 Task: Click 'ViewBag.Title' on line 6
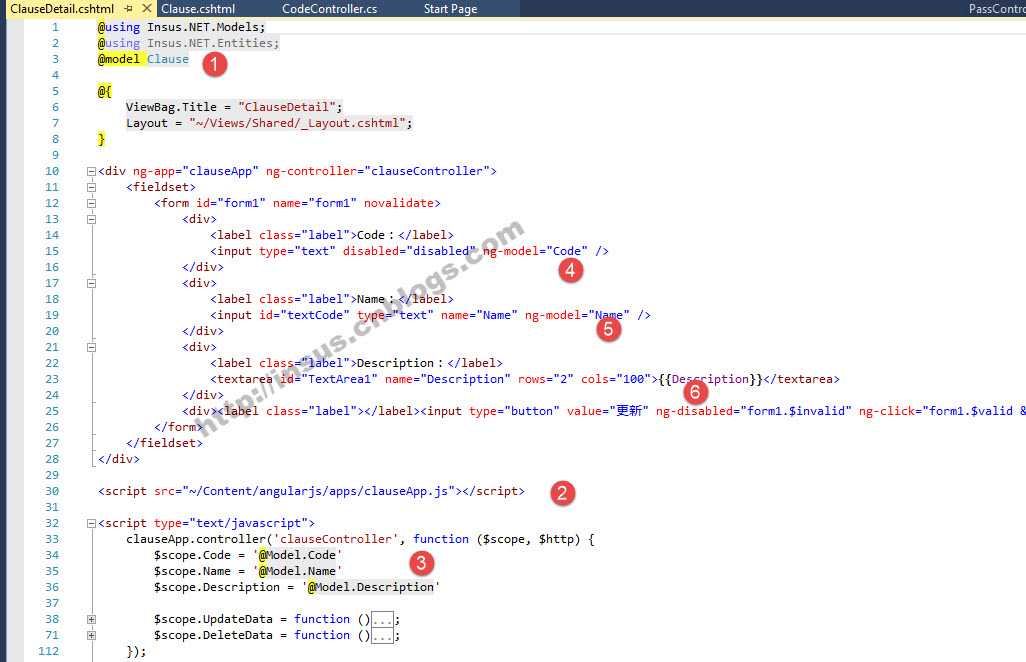coord(171,107)
